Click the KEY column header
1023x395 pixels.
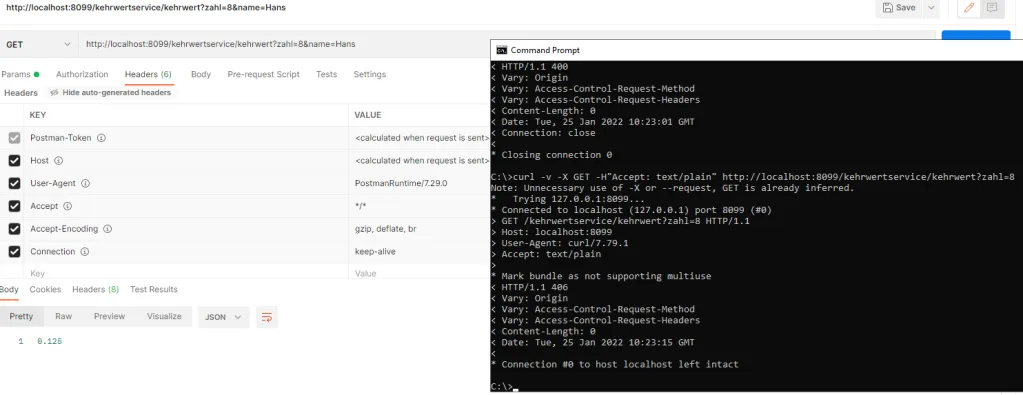[x=37, y=115]
